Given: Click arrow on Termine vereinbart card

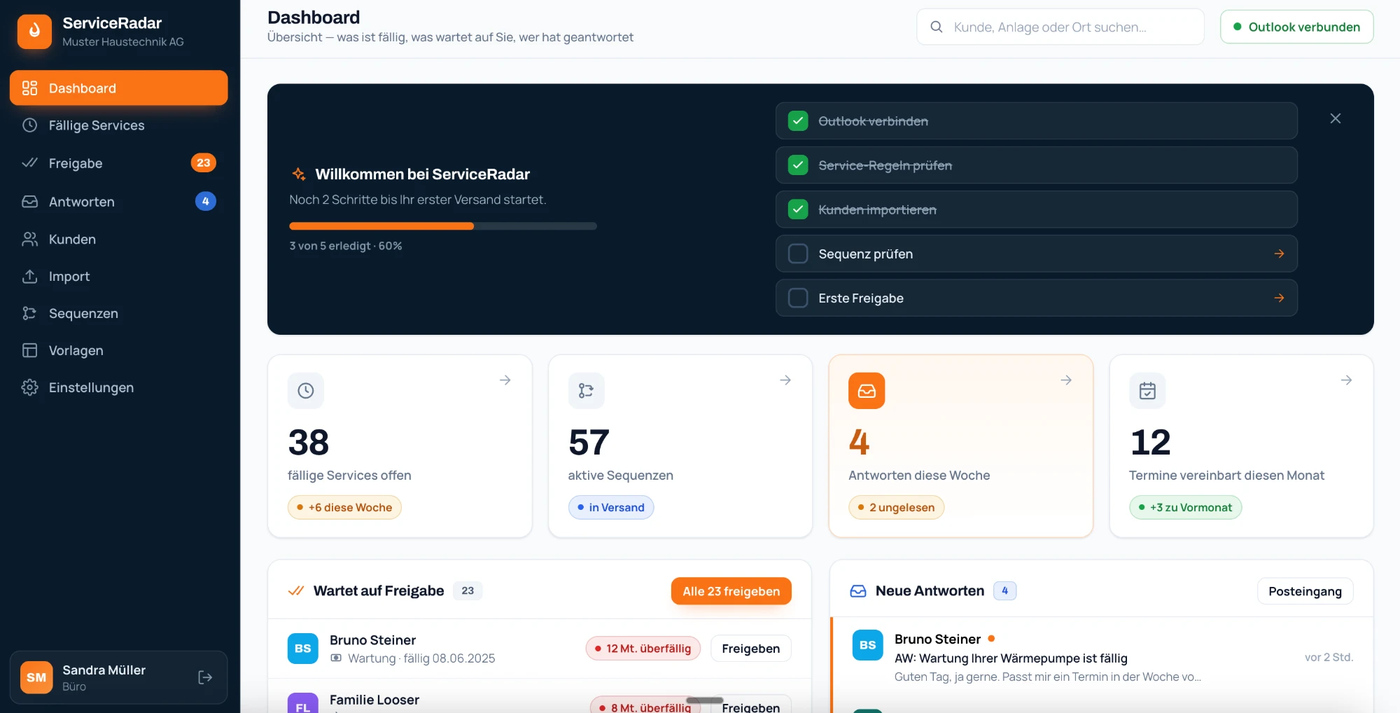Looking at the screenshot, I should [x=1346, y=380].
